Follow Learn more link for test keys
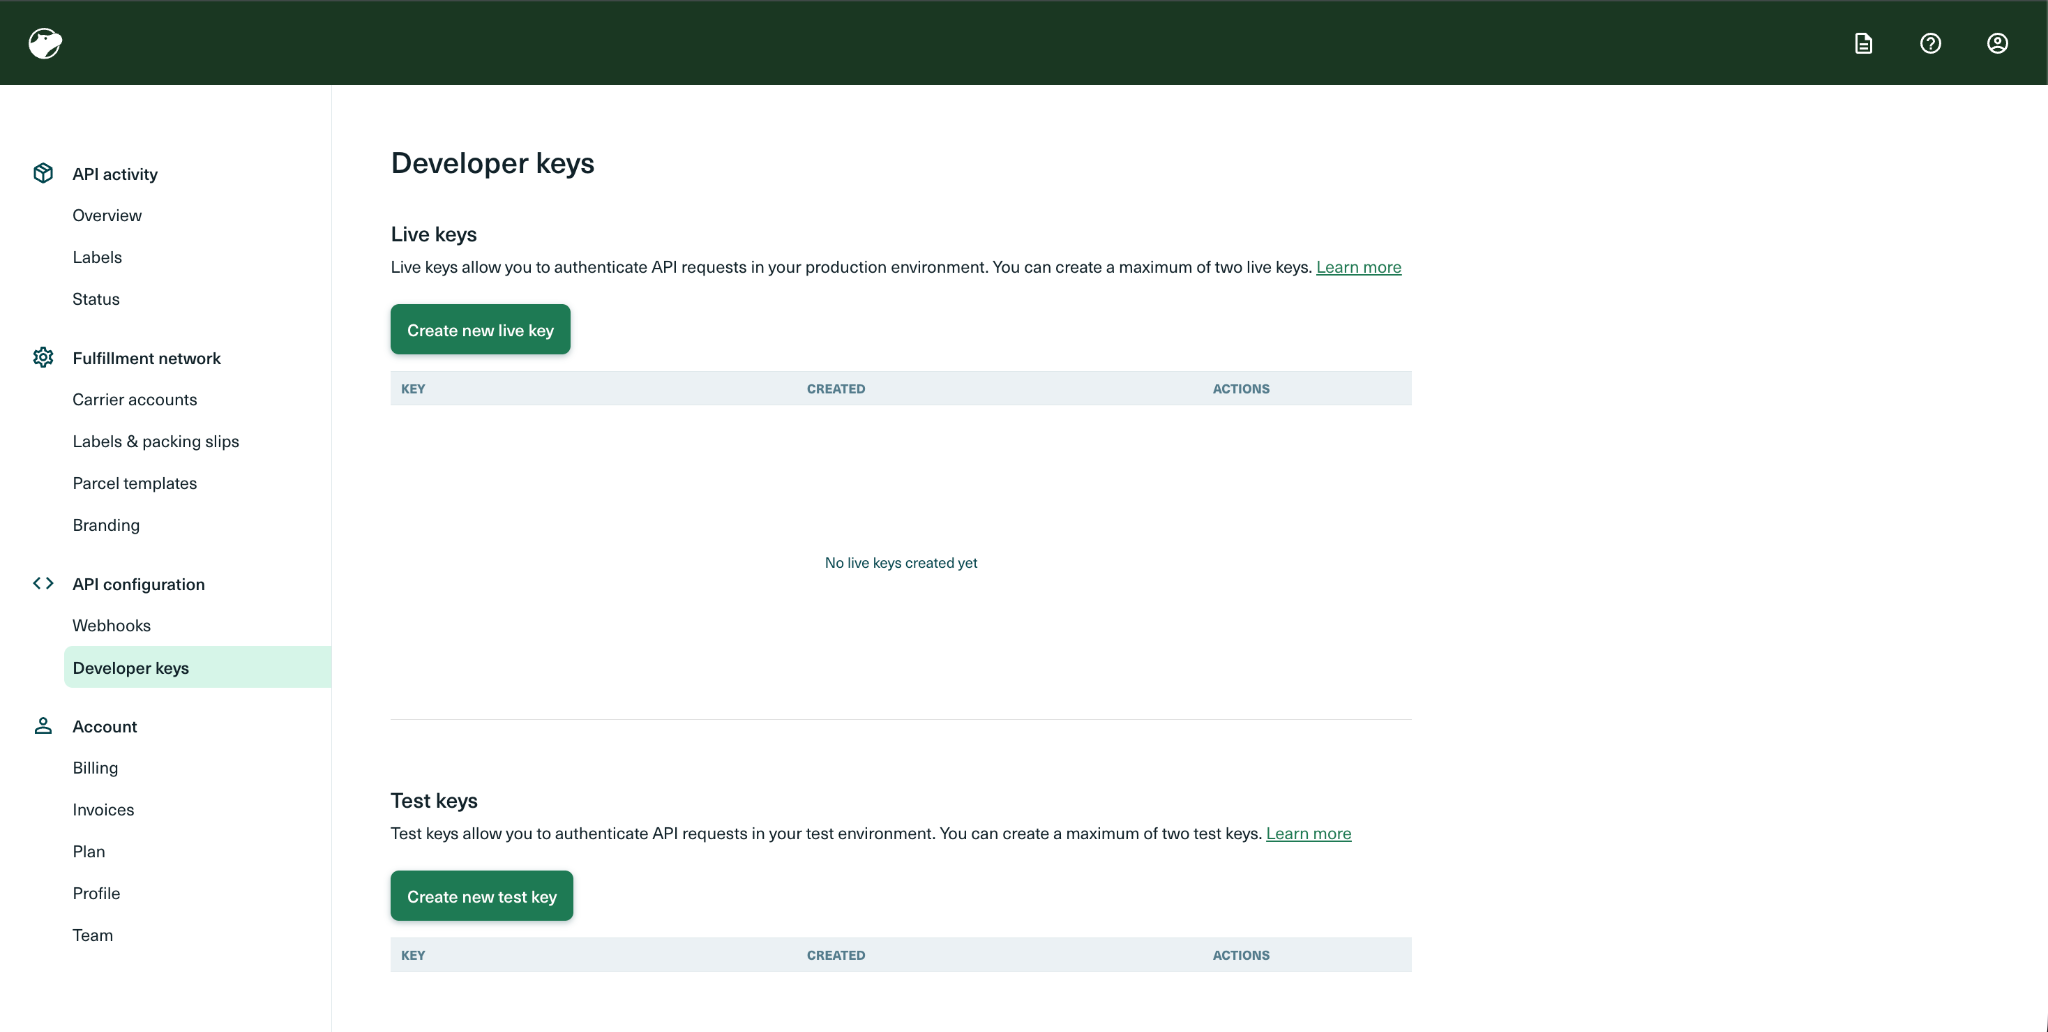2048x1032 pixels. (x=1308, y=833)
